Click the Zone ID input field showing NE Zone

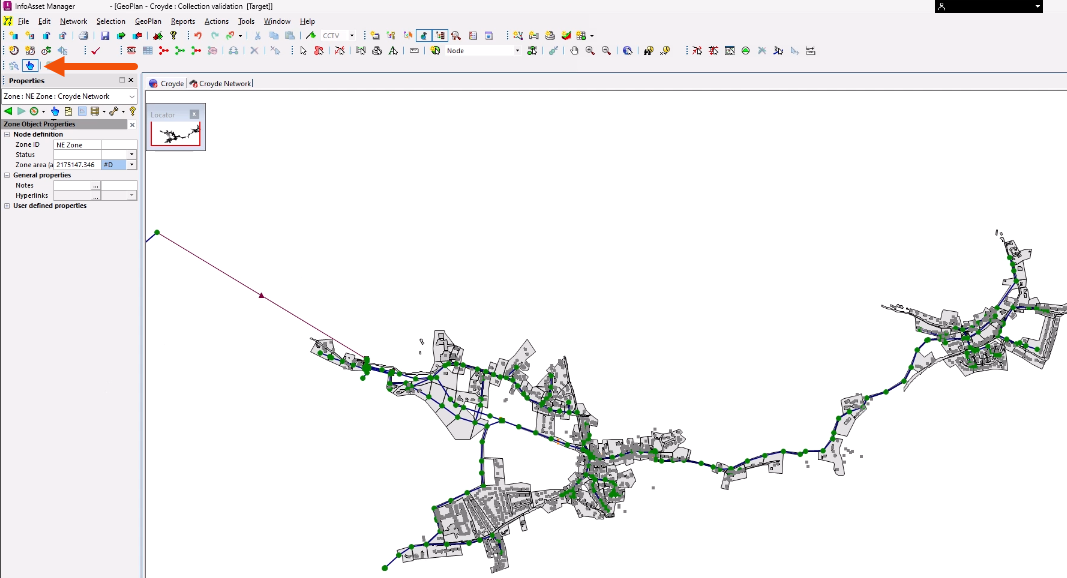click(80, 145)
